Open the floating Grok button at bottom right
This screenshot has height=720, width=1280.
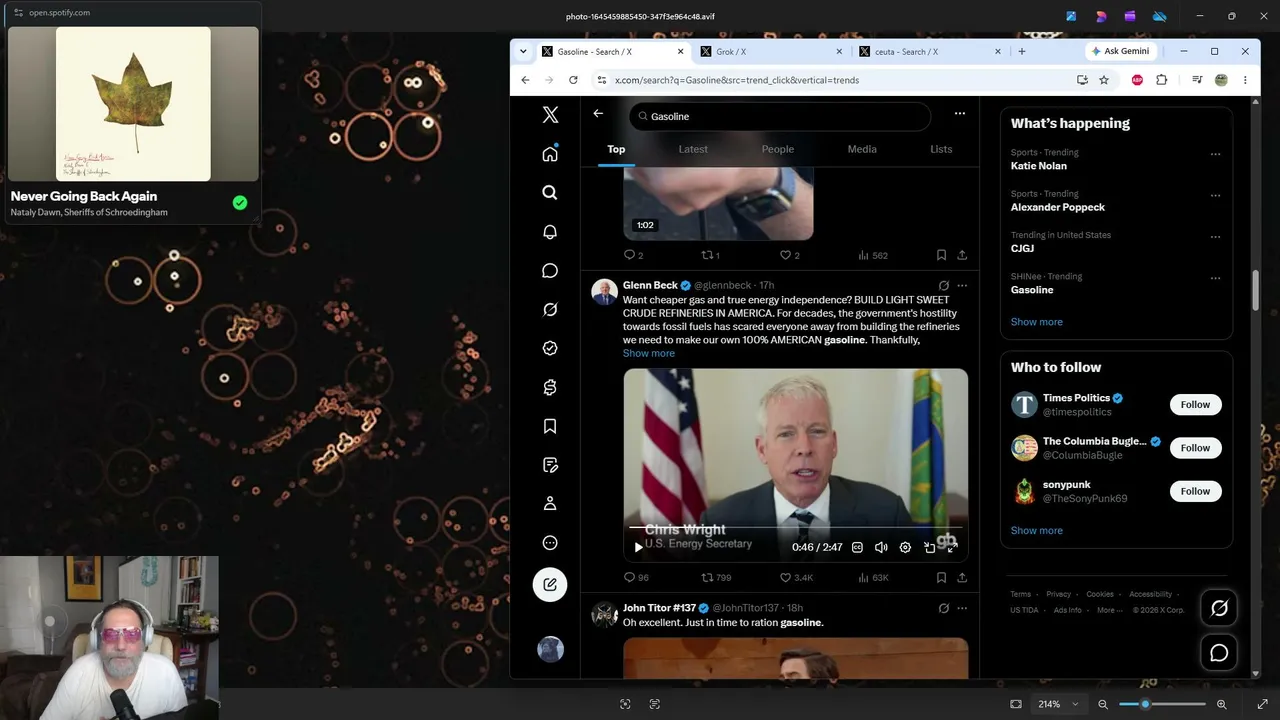(1219, 608)
